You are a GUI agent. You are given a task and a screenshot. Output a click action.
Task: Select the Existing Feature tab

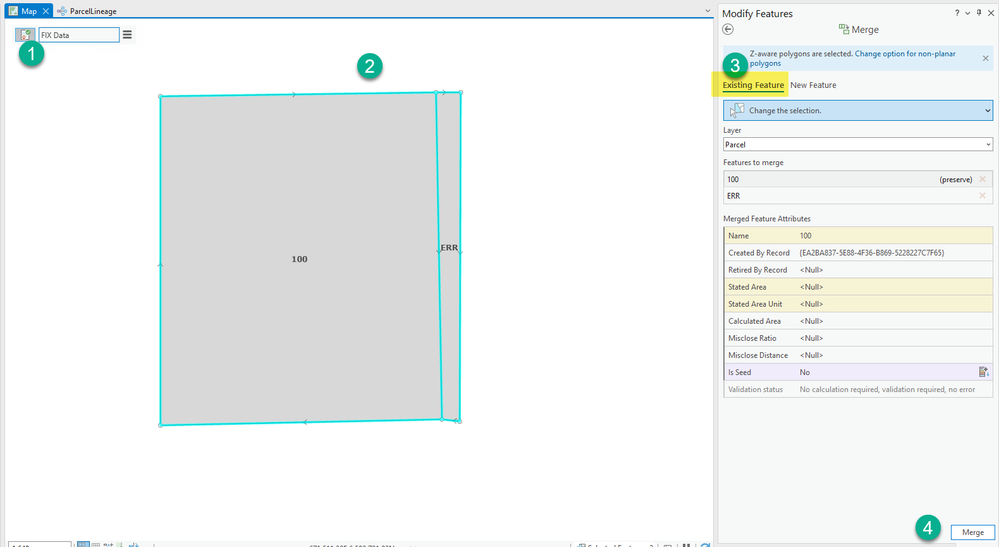[753, 85]
